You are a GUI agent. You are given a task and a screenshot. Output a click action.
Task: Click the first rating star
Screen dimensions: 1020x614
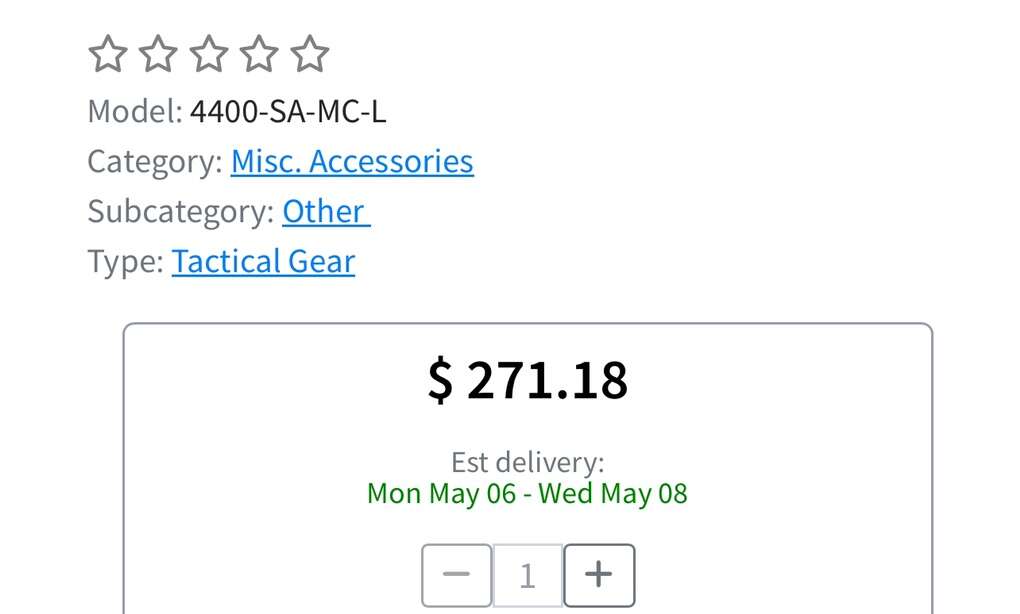pos(107,54)
